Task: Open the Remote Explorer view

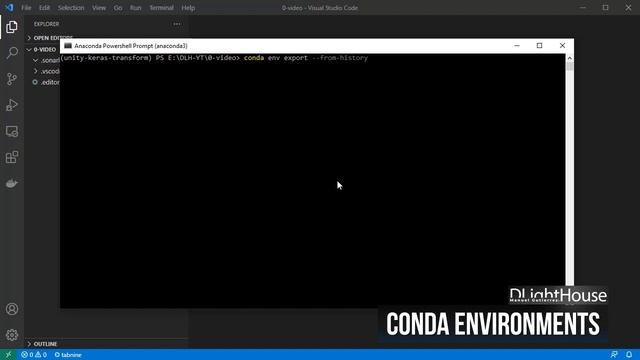Action: [12, 131]
